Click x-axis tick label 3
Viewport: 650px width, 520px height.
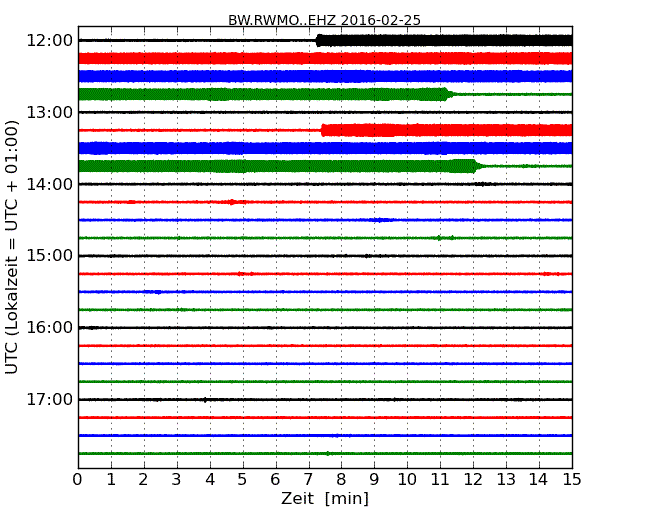click(177, 480)
